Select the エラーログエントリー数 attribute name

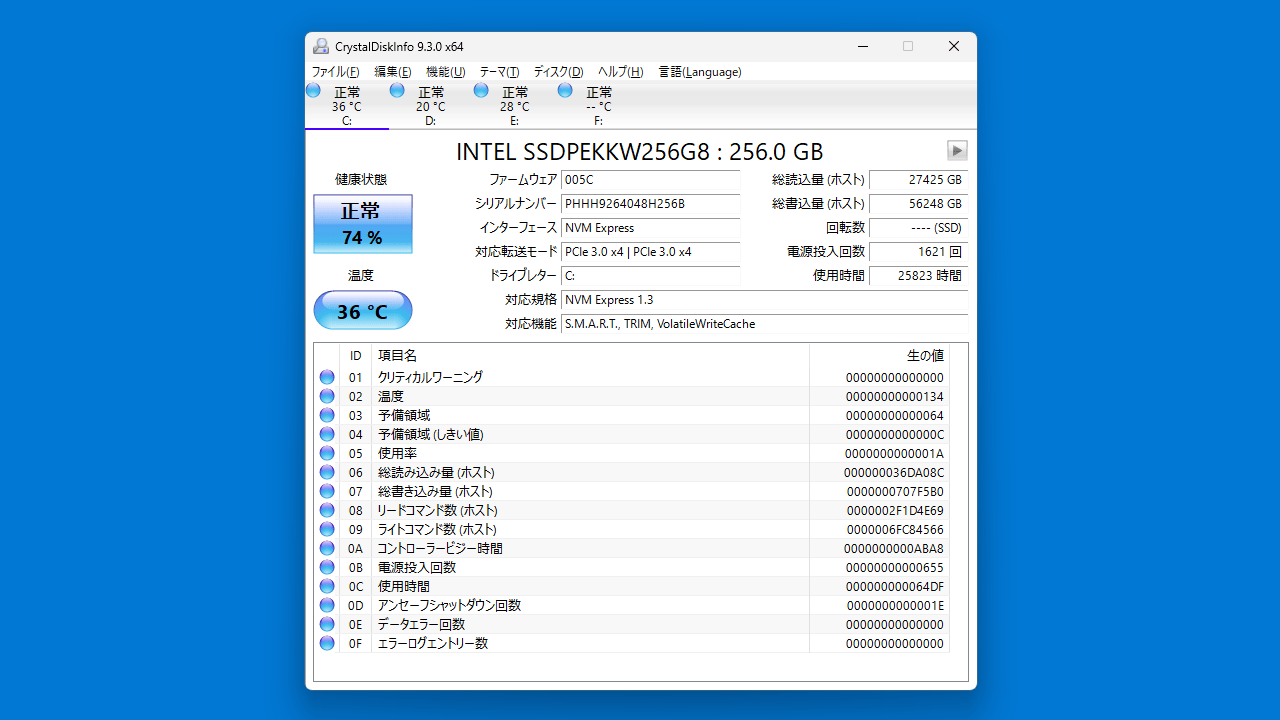point(433,643)
